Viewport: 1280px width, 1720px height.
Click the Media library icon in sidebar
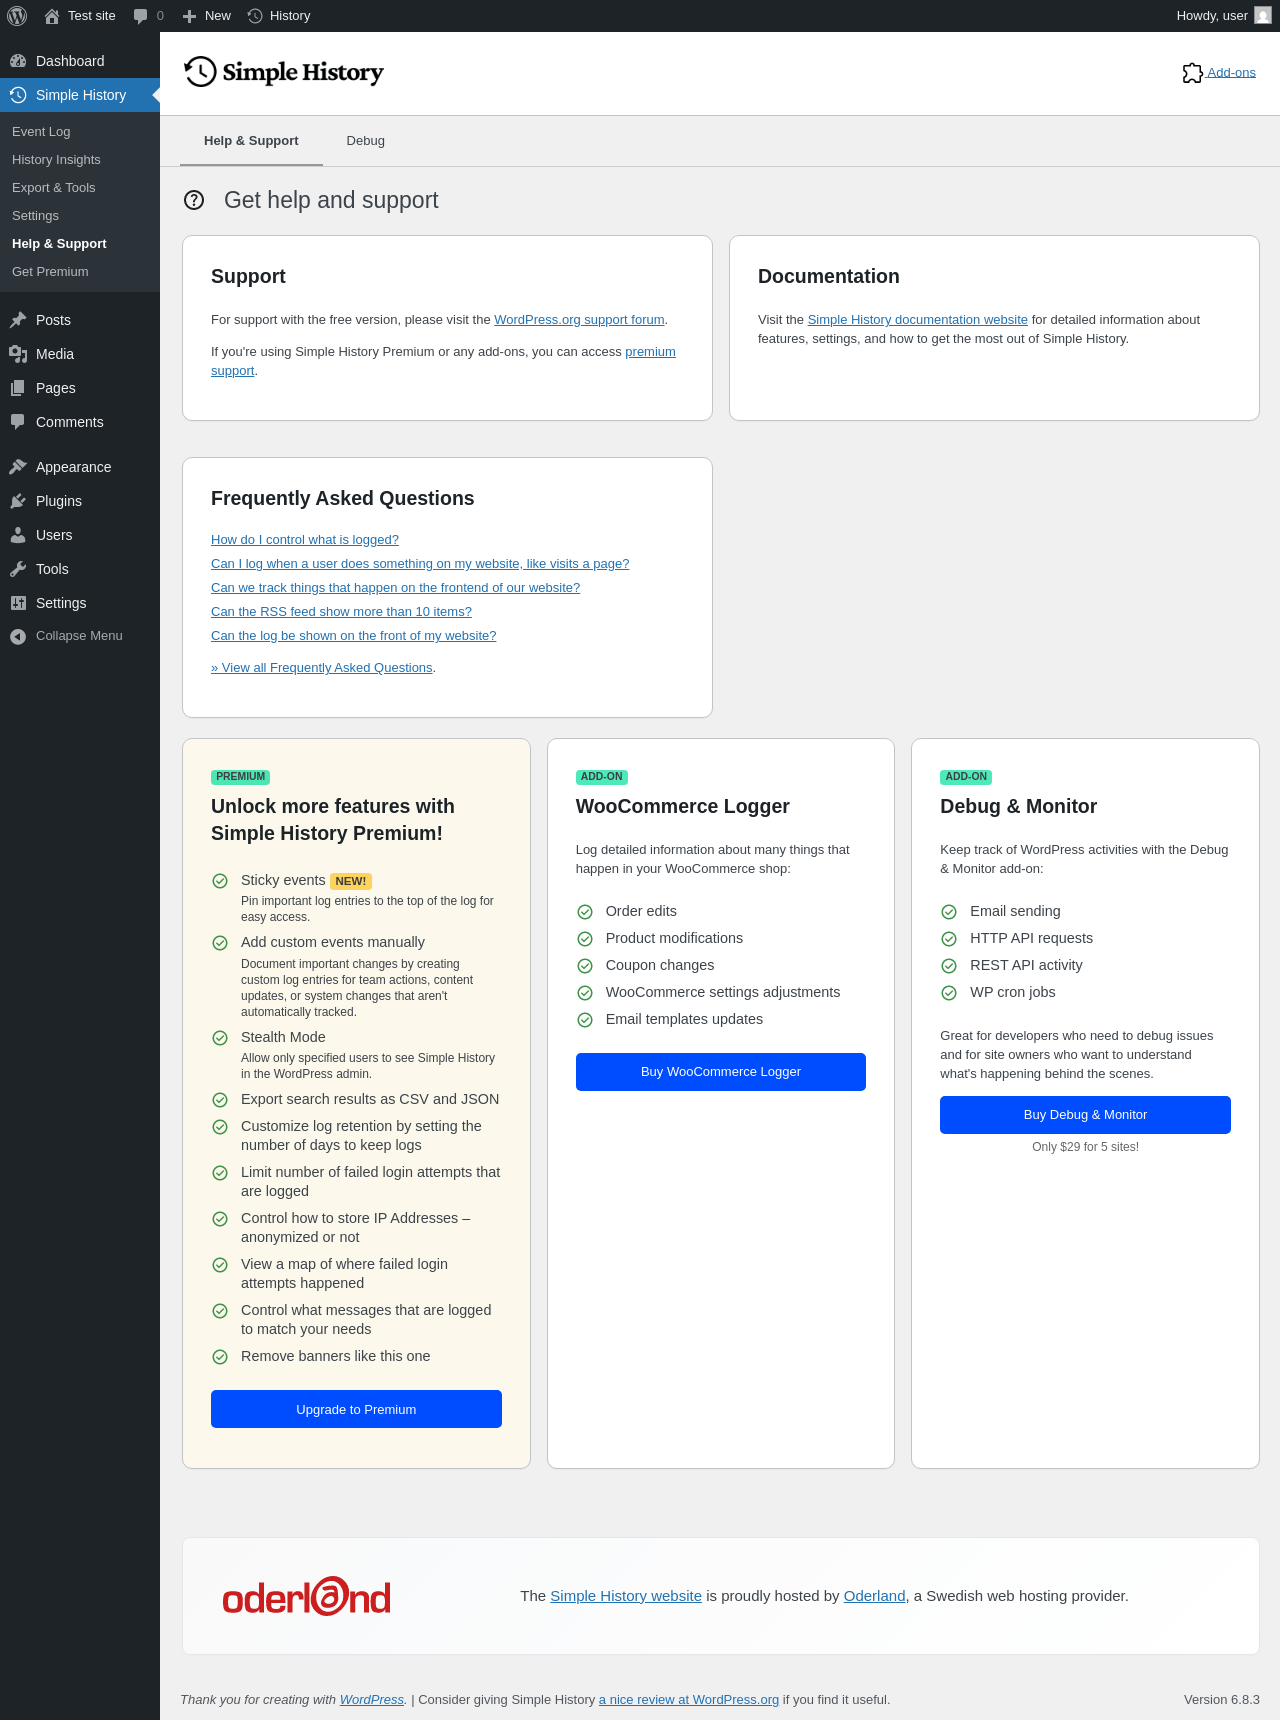pos(18,354)
